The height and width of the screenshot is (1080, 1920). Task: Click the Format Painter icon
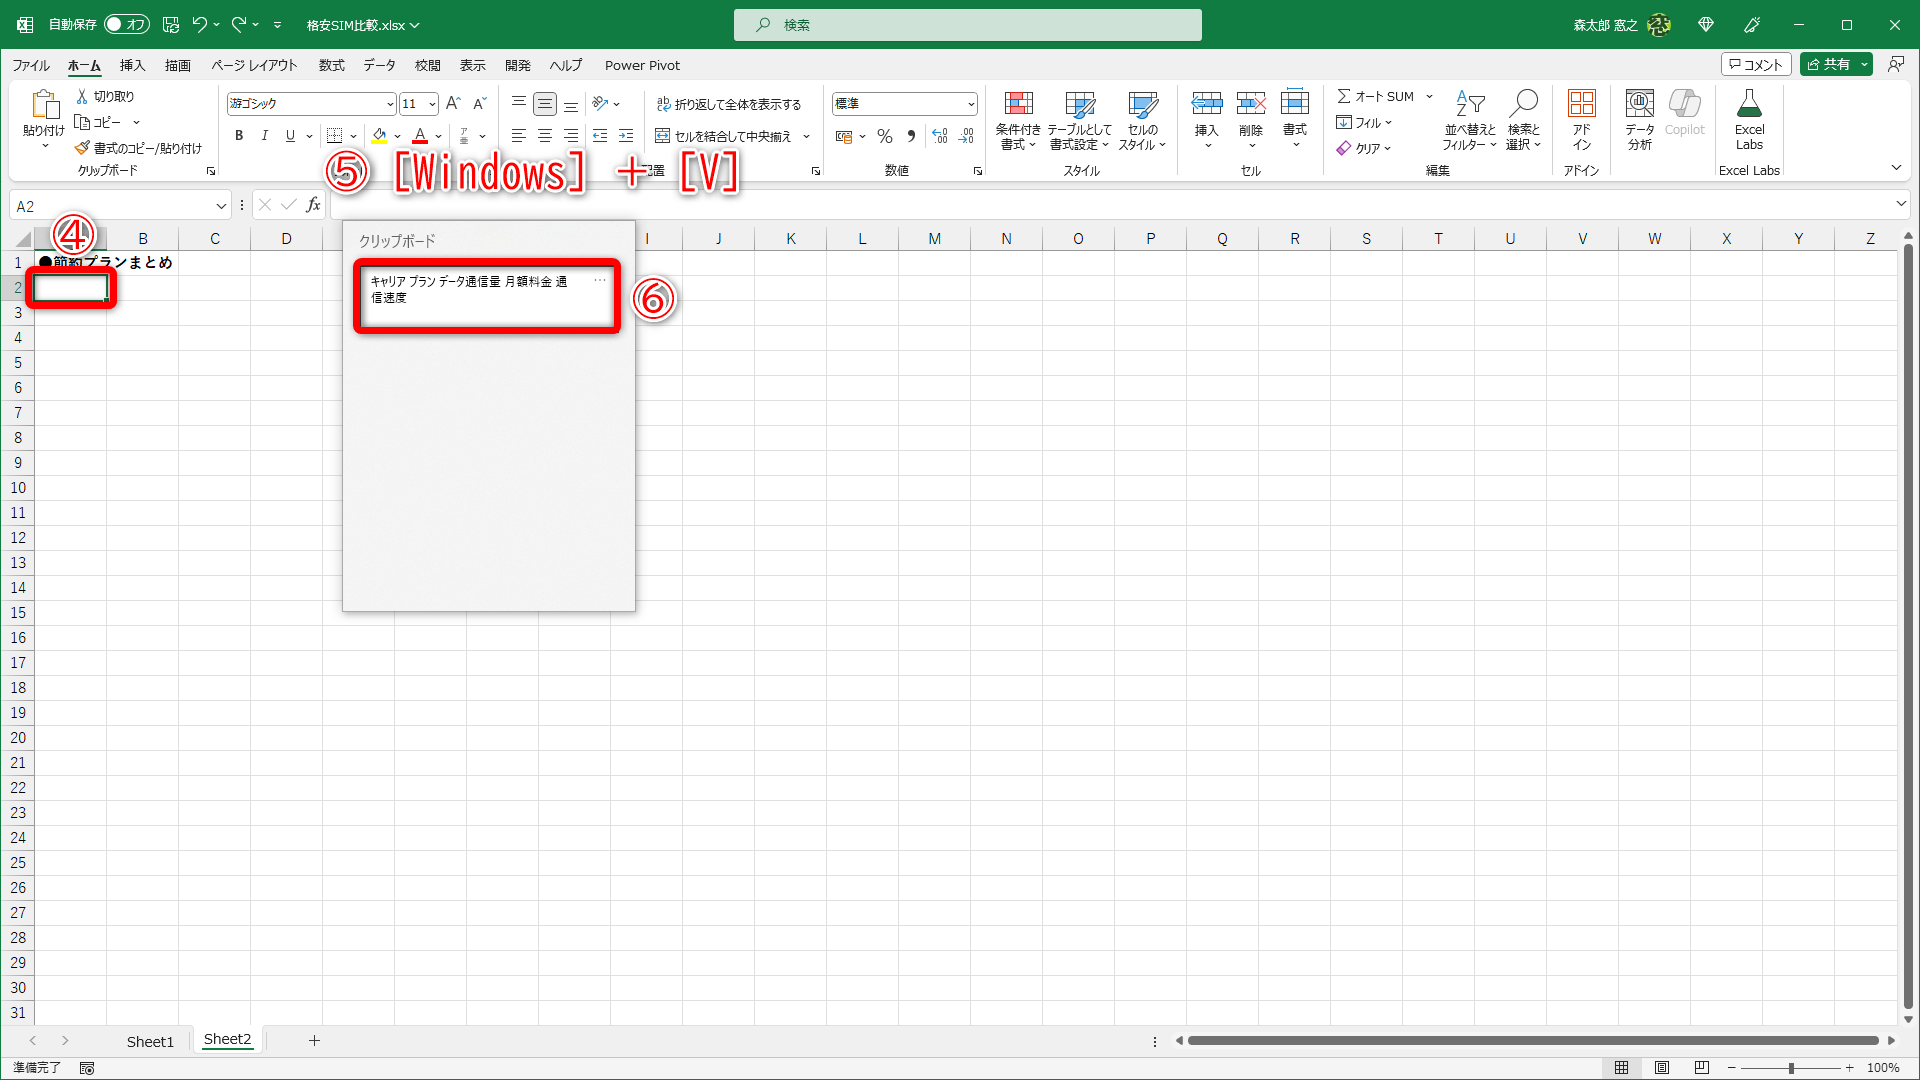click(82, 147)
